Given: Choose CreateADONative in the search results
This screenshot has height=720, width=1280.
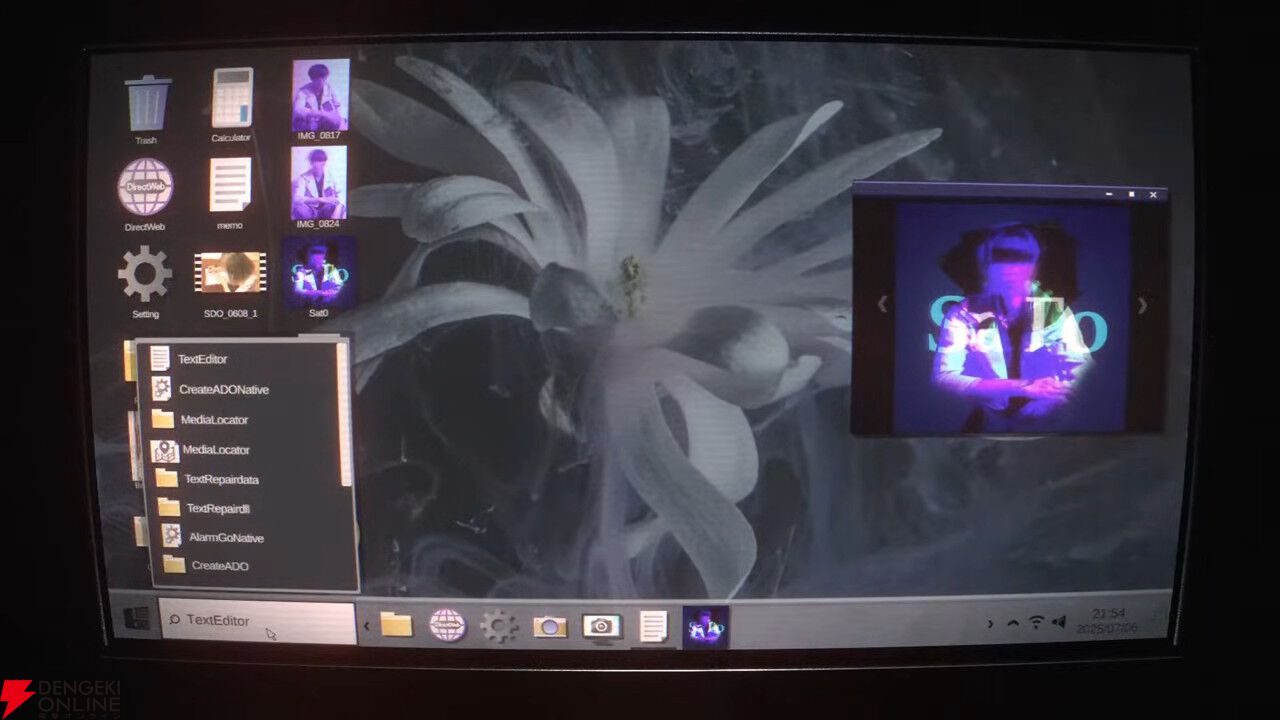Looking at the screenshot, I should pos(223,389).
